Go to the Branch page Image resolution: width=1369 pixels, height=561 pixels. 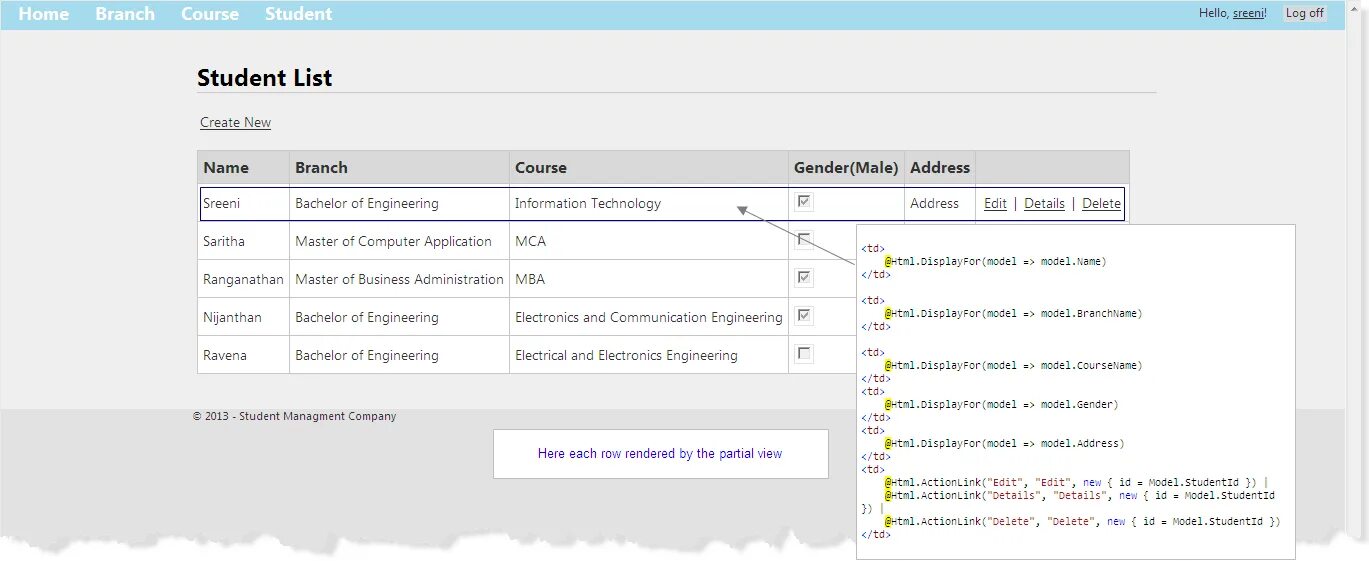coord(125,14)
